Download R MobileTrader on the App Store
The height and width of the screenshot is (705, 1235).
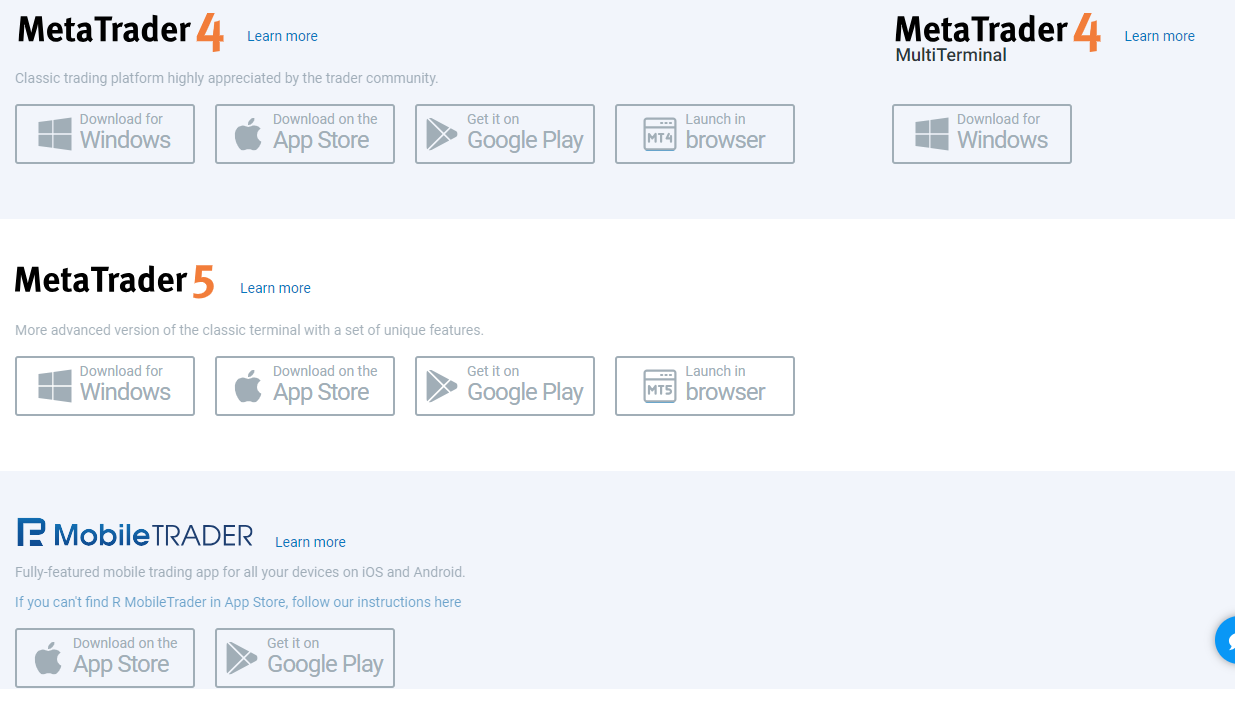[x=105, y=658]
